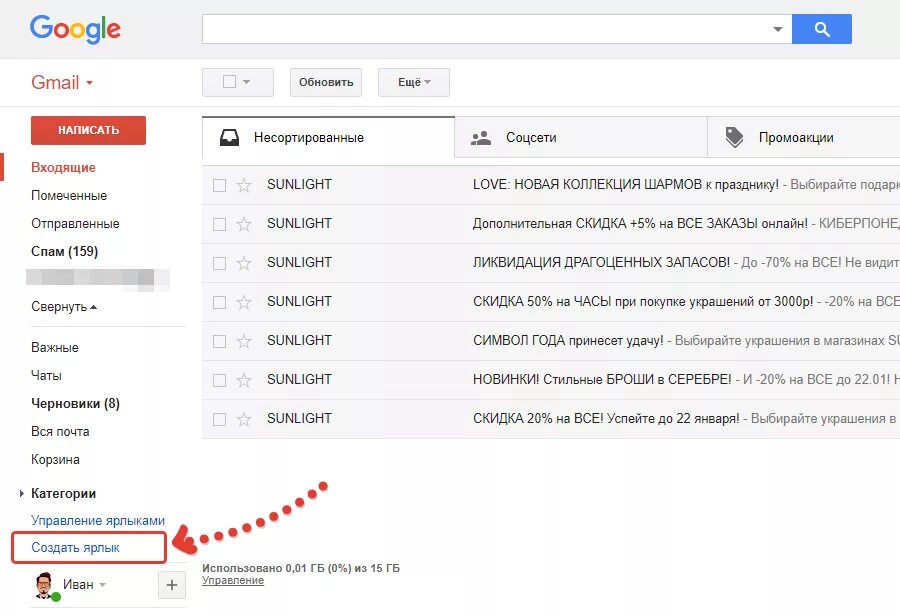Expand the Категории tree arrow
Image resolution: width=900 pixels, height=615 pixels.
tap(21, 493)
